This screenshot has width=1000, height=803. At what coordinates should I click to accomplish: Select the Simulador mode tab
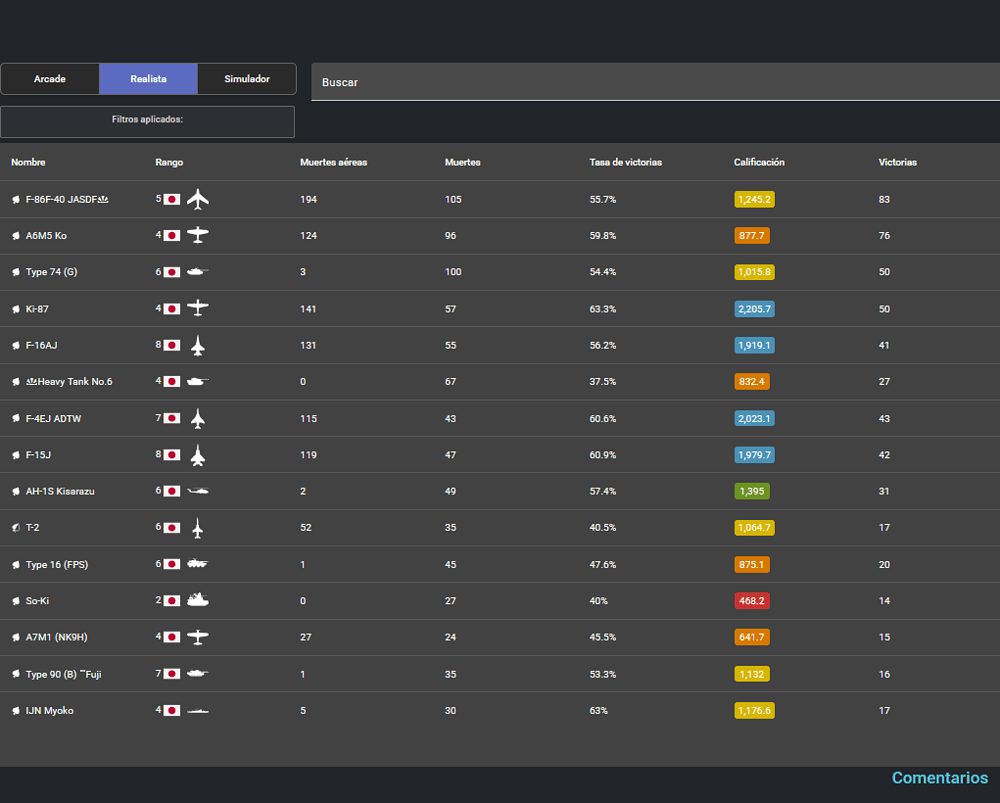[247, 79]
